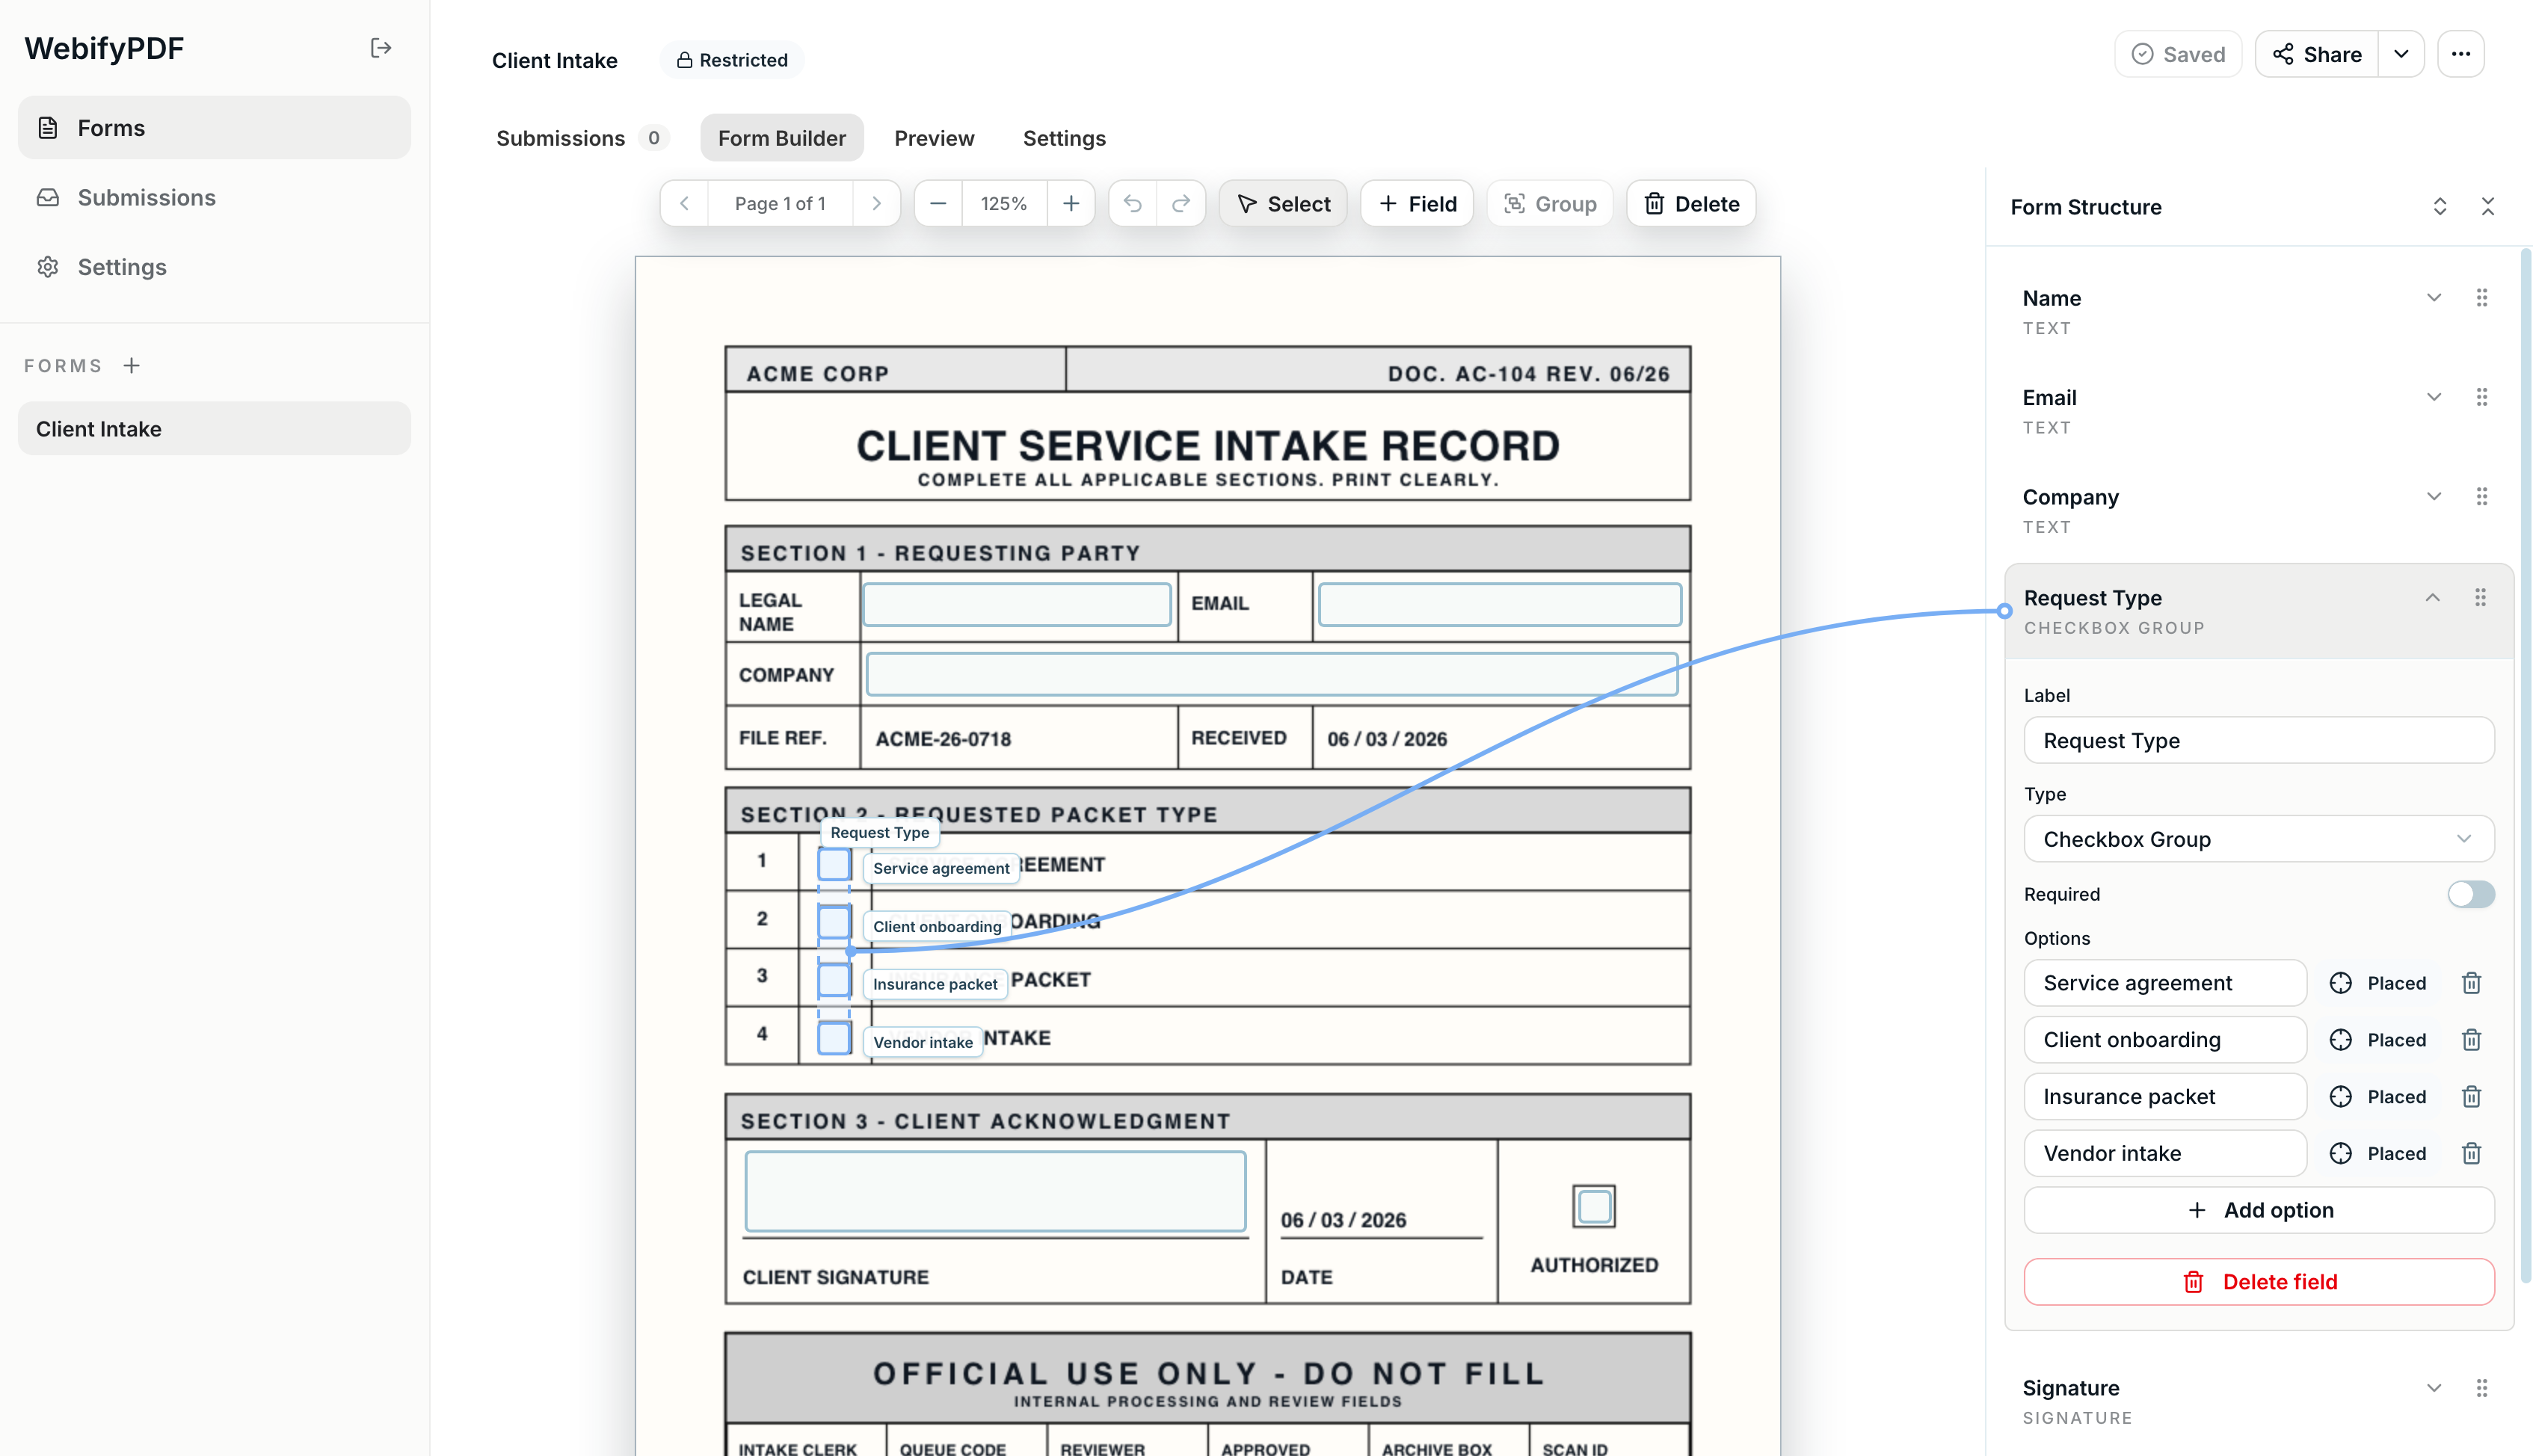Click the Signature field drag handle
Screen dimensions: 2533x1456
coord(2481,1388)
